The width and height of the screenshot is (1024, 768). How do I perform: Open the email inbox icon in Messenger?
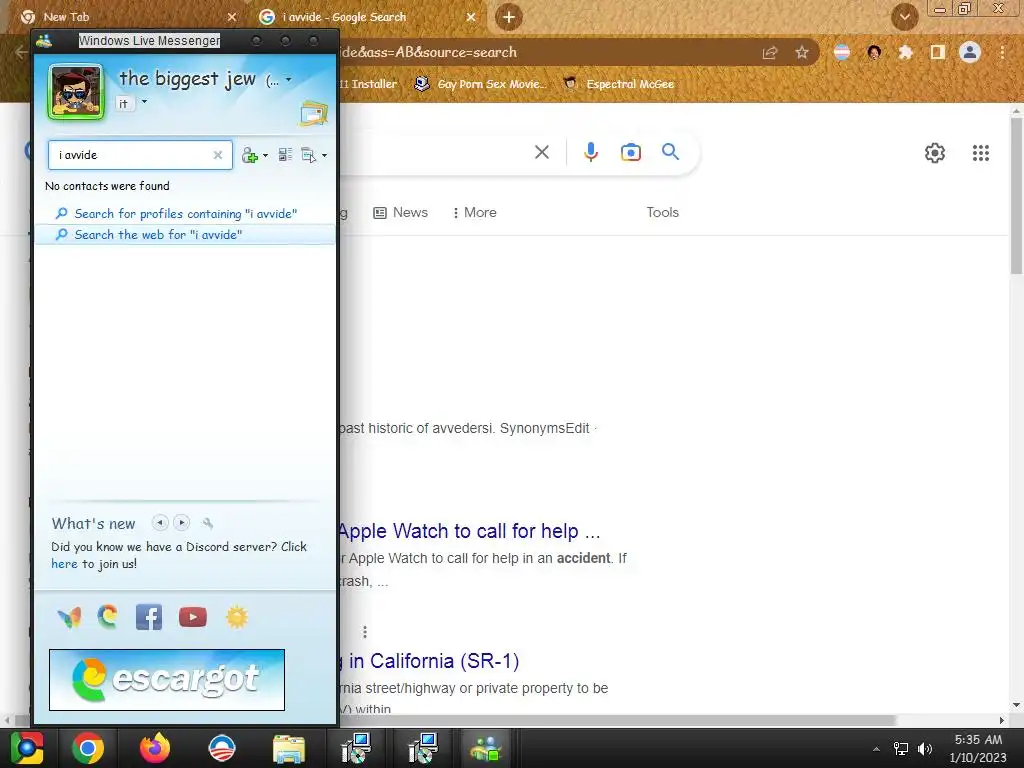point(313,114)
